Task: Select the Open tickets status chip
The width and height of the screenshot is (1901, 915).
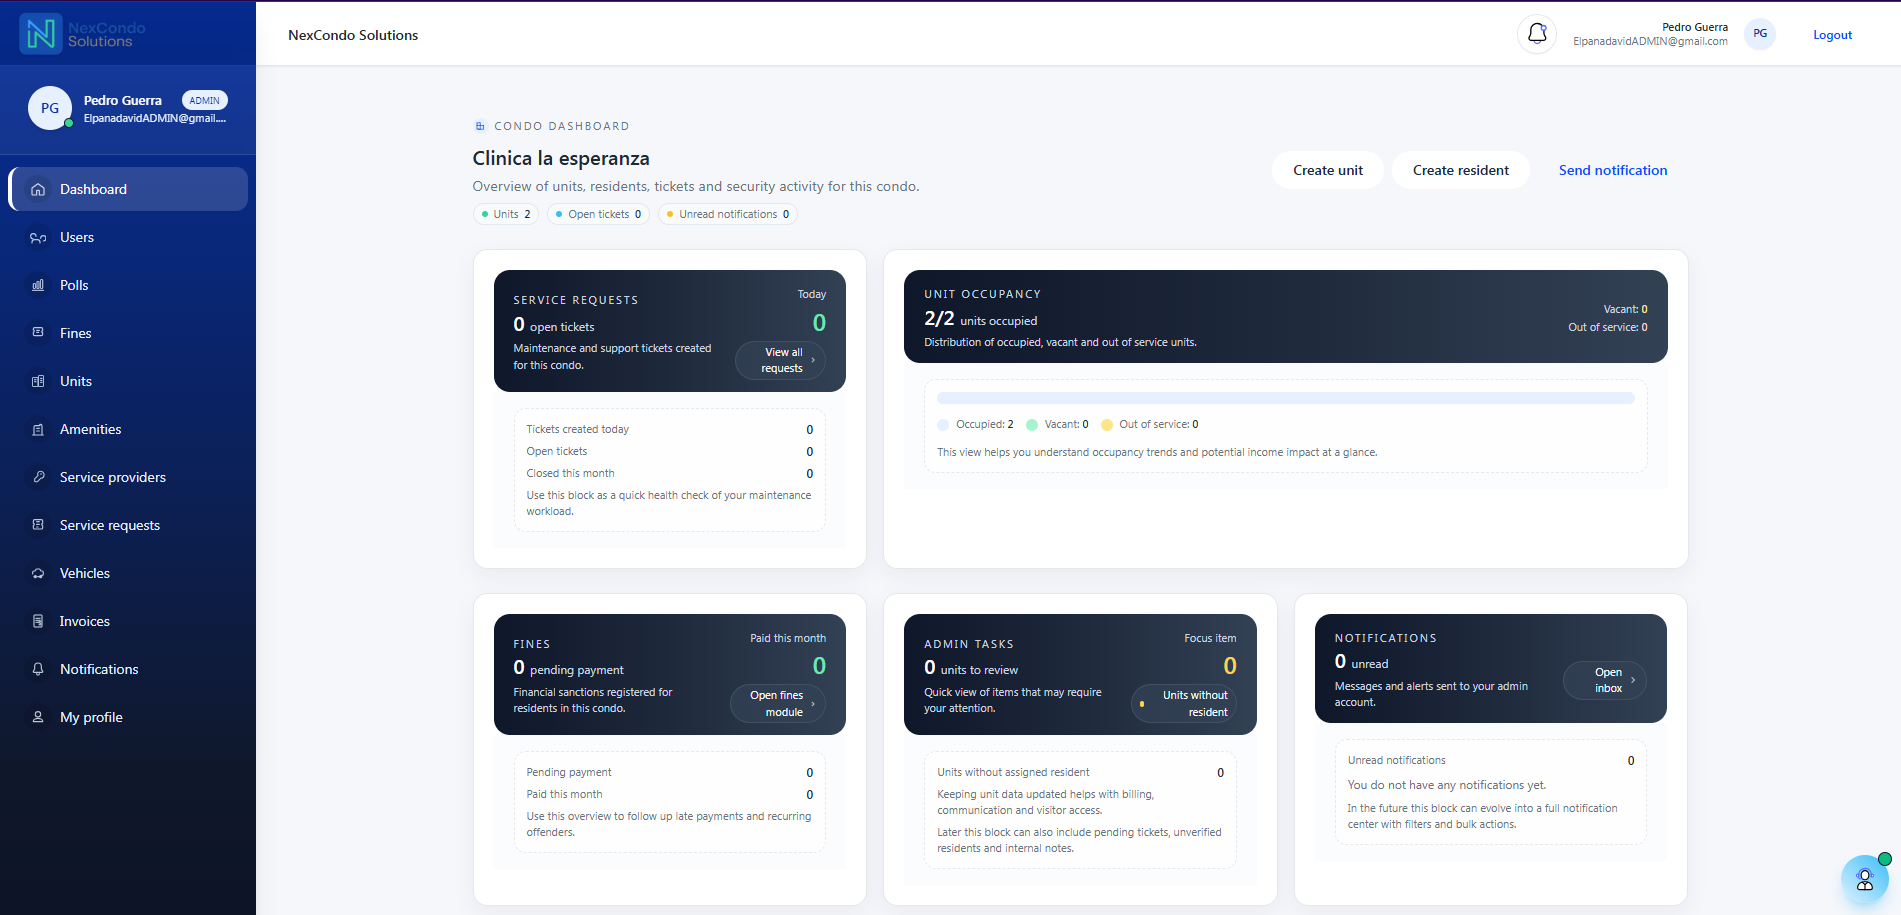Action: [597, 214]
